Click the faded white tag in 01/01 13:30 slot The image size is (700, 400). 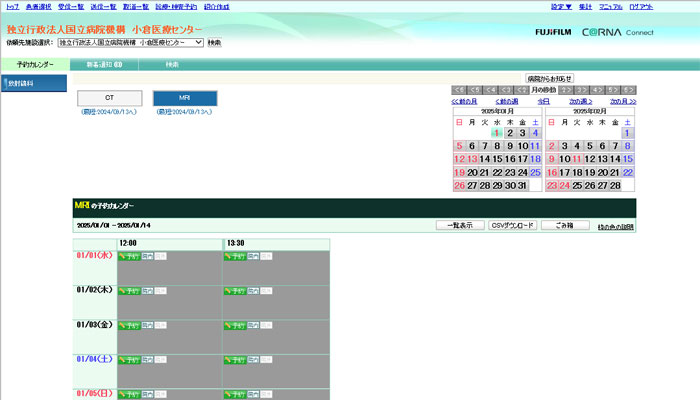click(267, 256)
